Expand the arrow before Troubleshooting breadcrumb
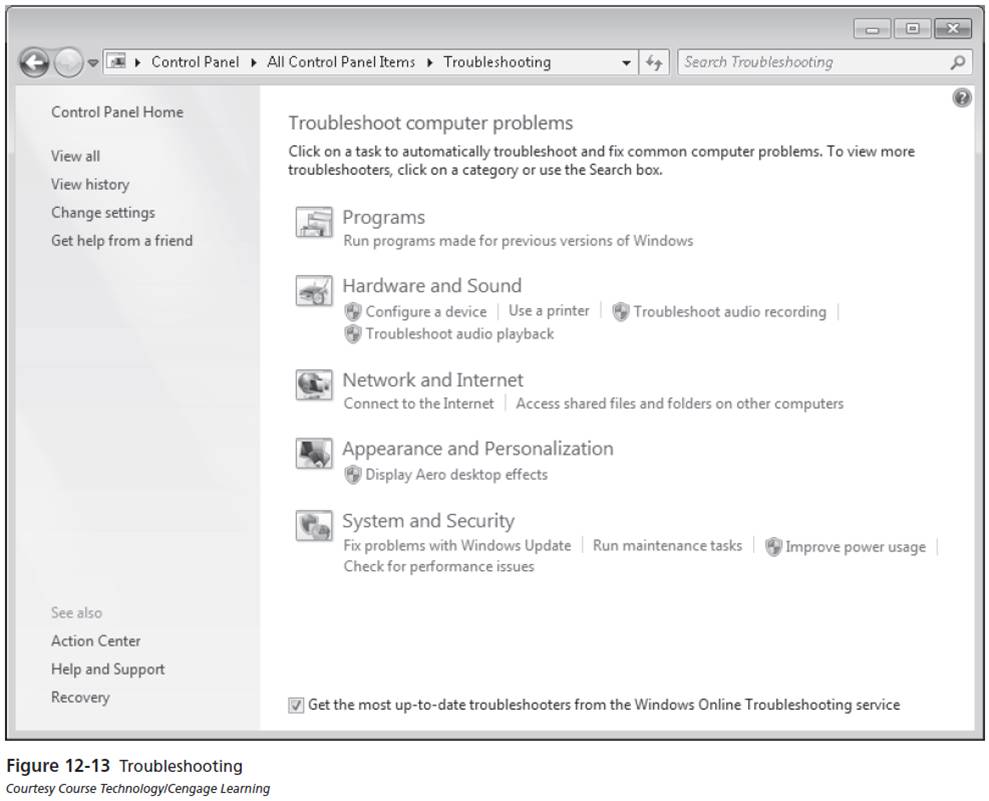This screenshot has height=801, width=989. tap(430, 62)
